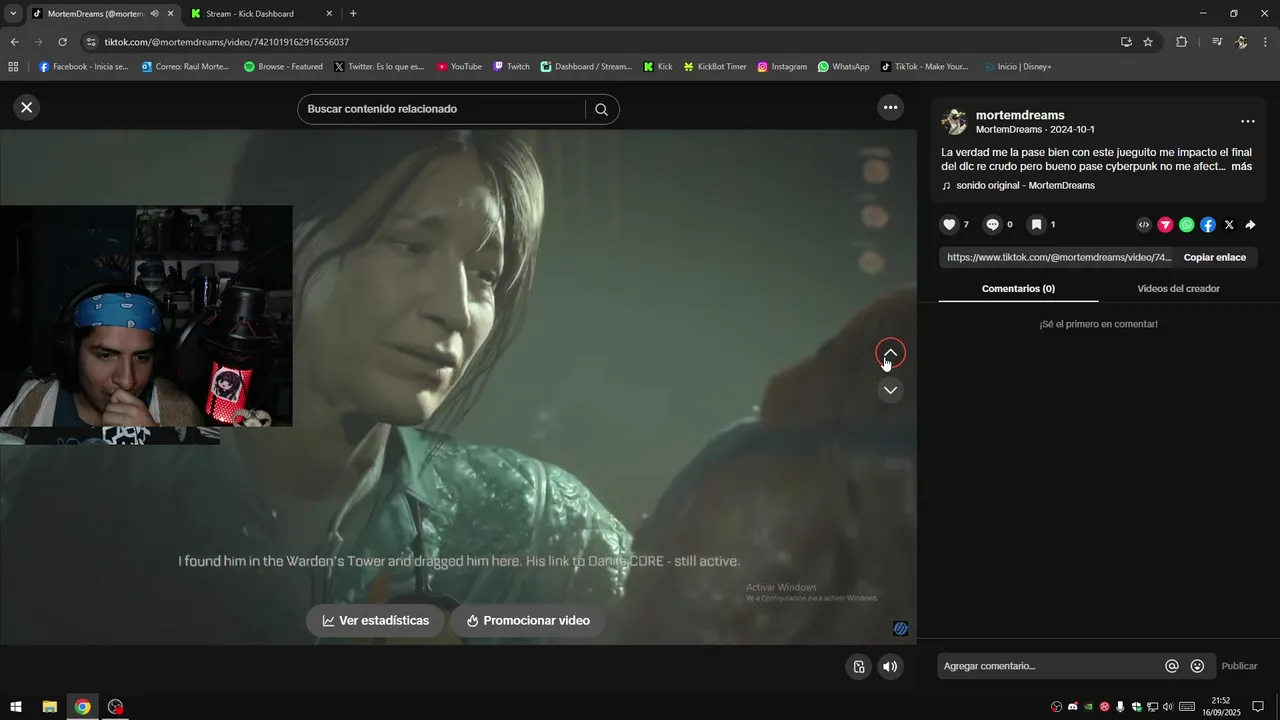Save the video with the bookmark icon
The image size is (1280, 720).
pyautogui.click(x=1036, y=225)
